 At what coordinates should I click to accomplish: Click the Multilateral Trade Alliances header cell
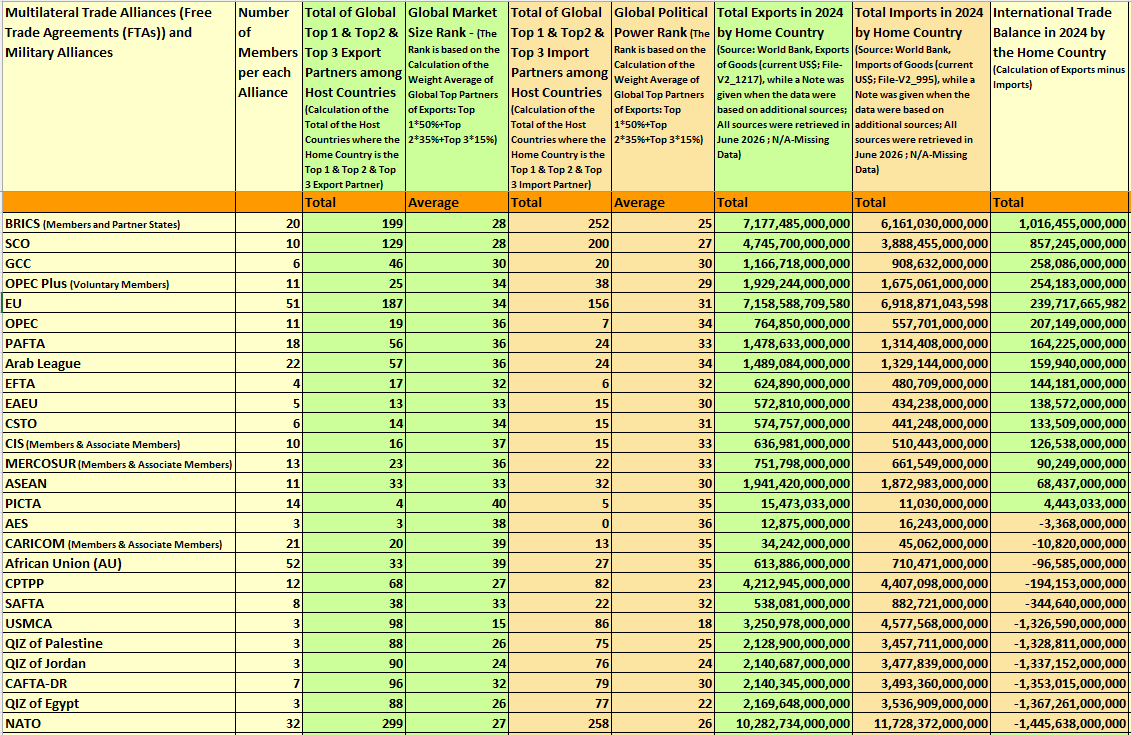pyautogui.click(x=119, y=97)
